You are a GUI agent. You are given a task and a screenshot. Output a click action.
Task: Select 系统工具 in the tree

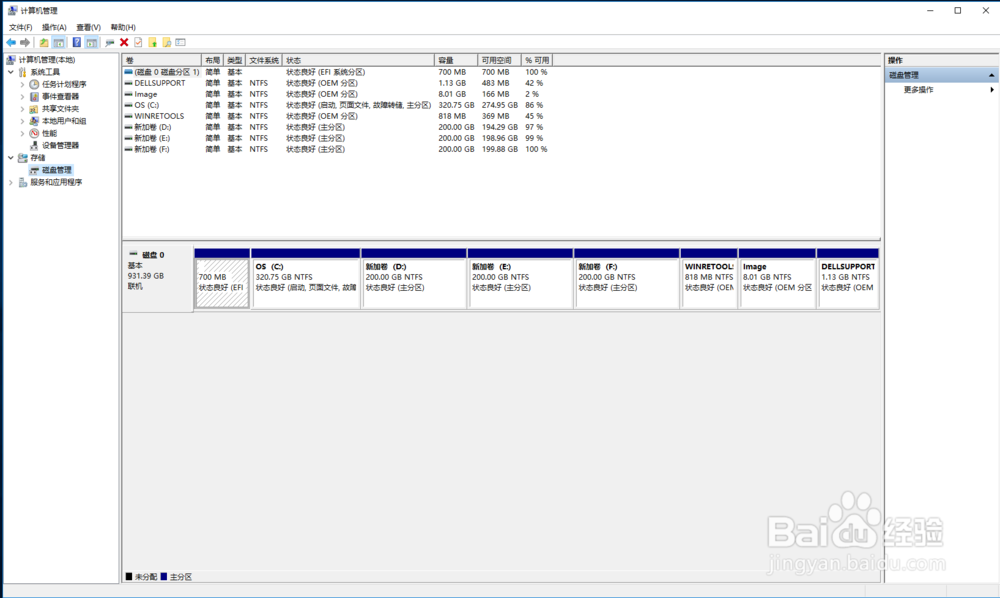[45, 72]
